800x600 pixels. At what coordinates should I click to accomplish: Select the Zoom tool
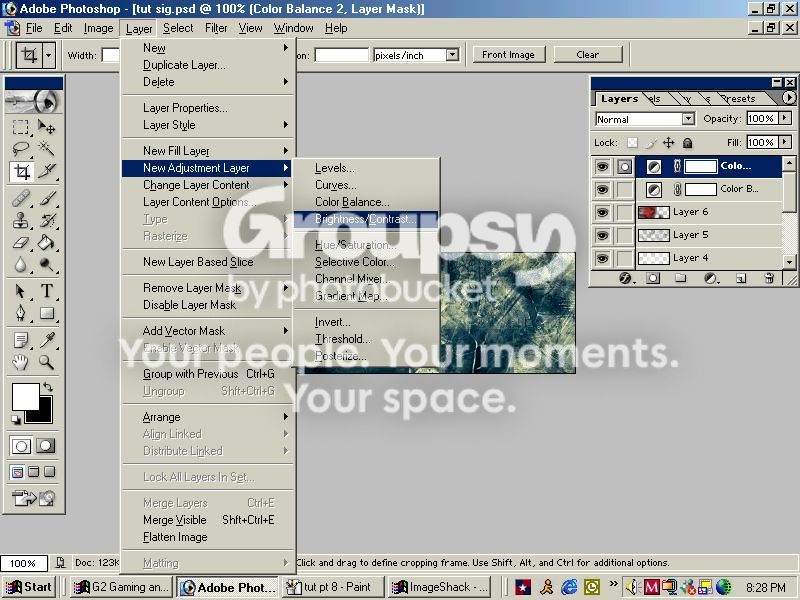click(46, 362)
